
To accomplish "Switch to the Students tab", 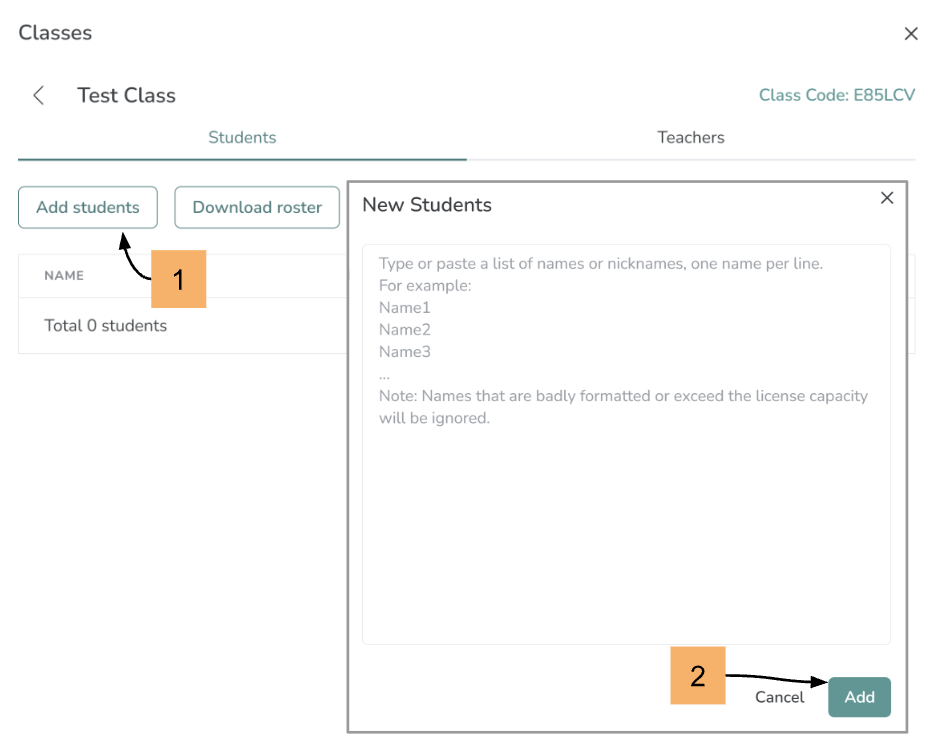I will click(242, 138).
